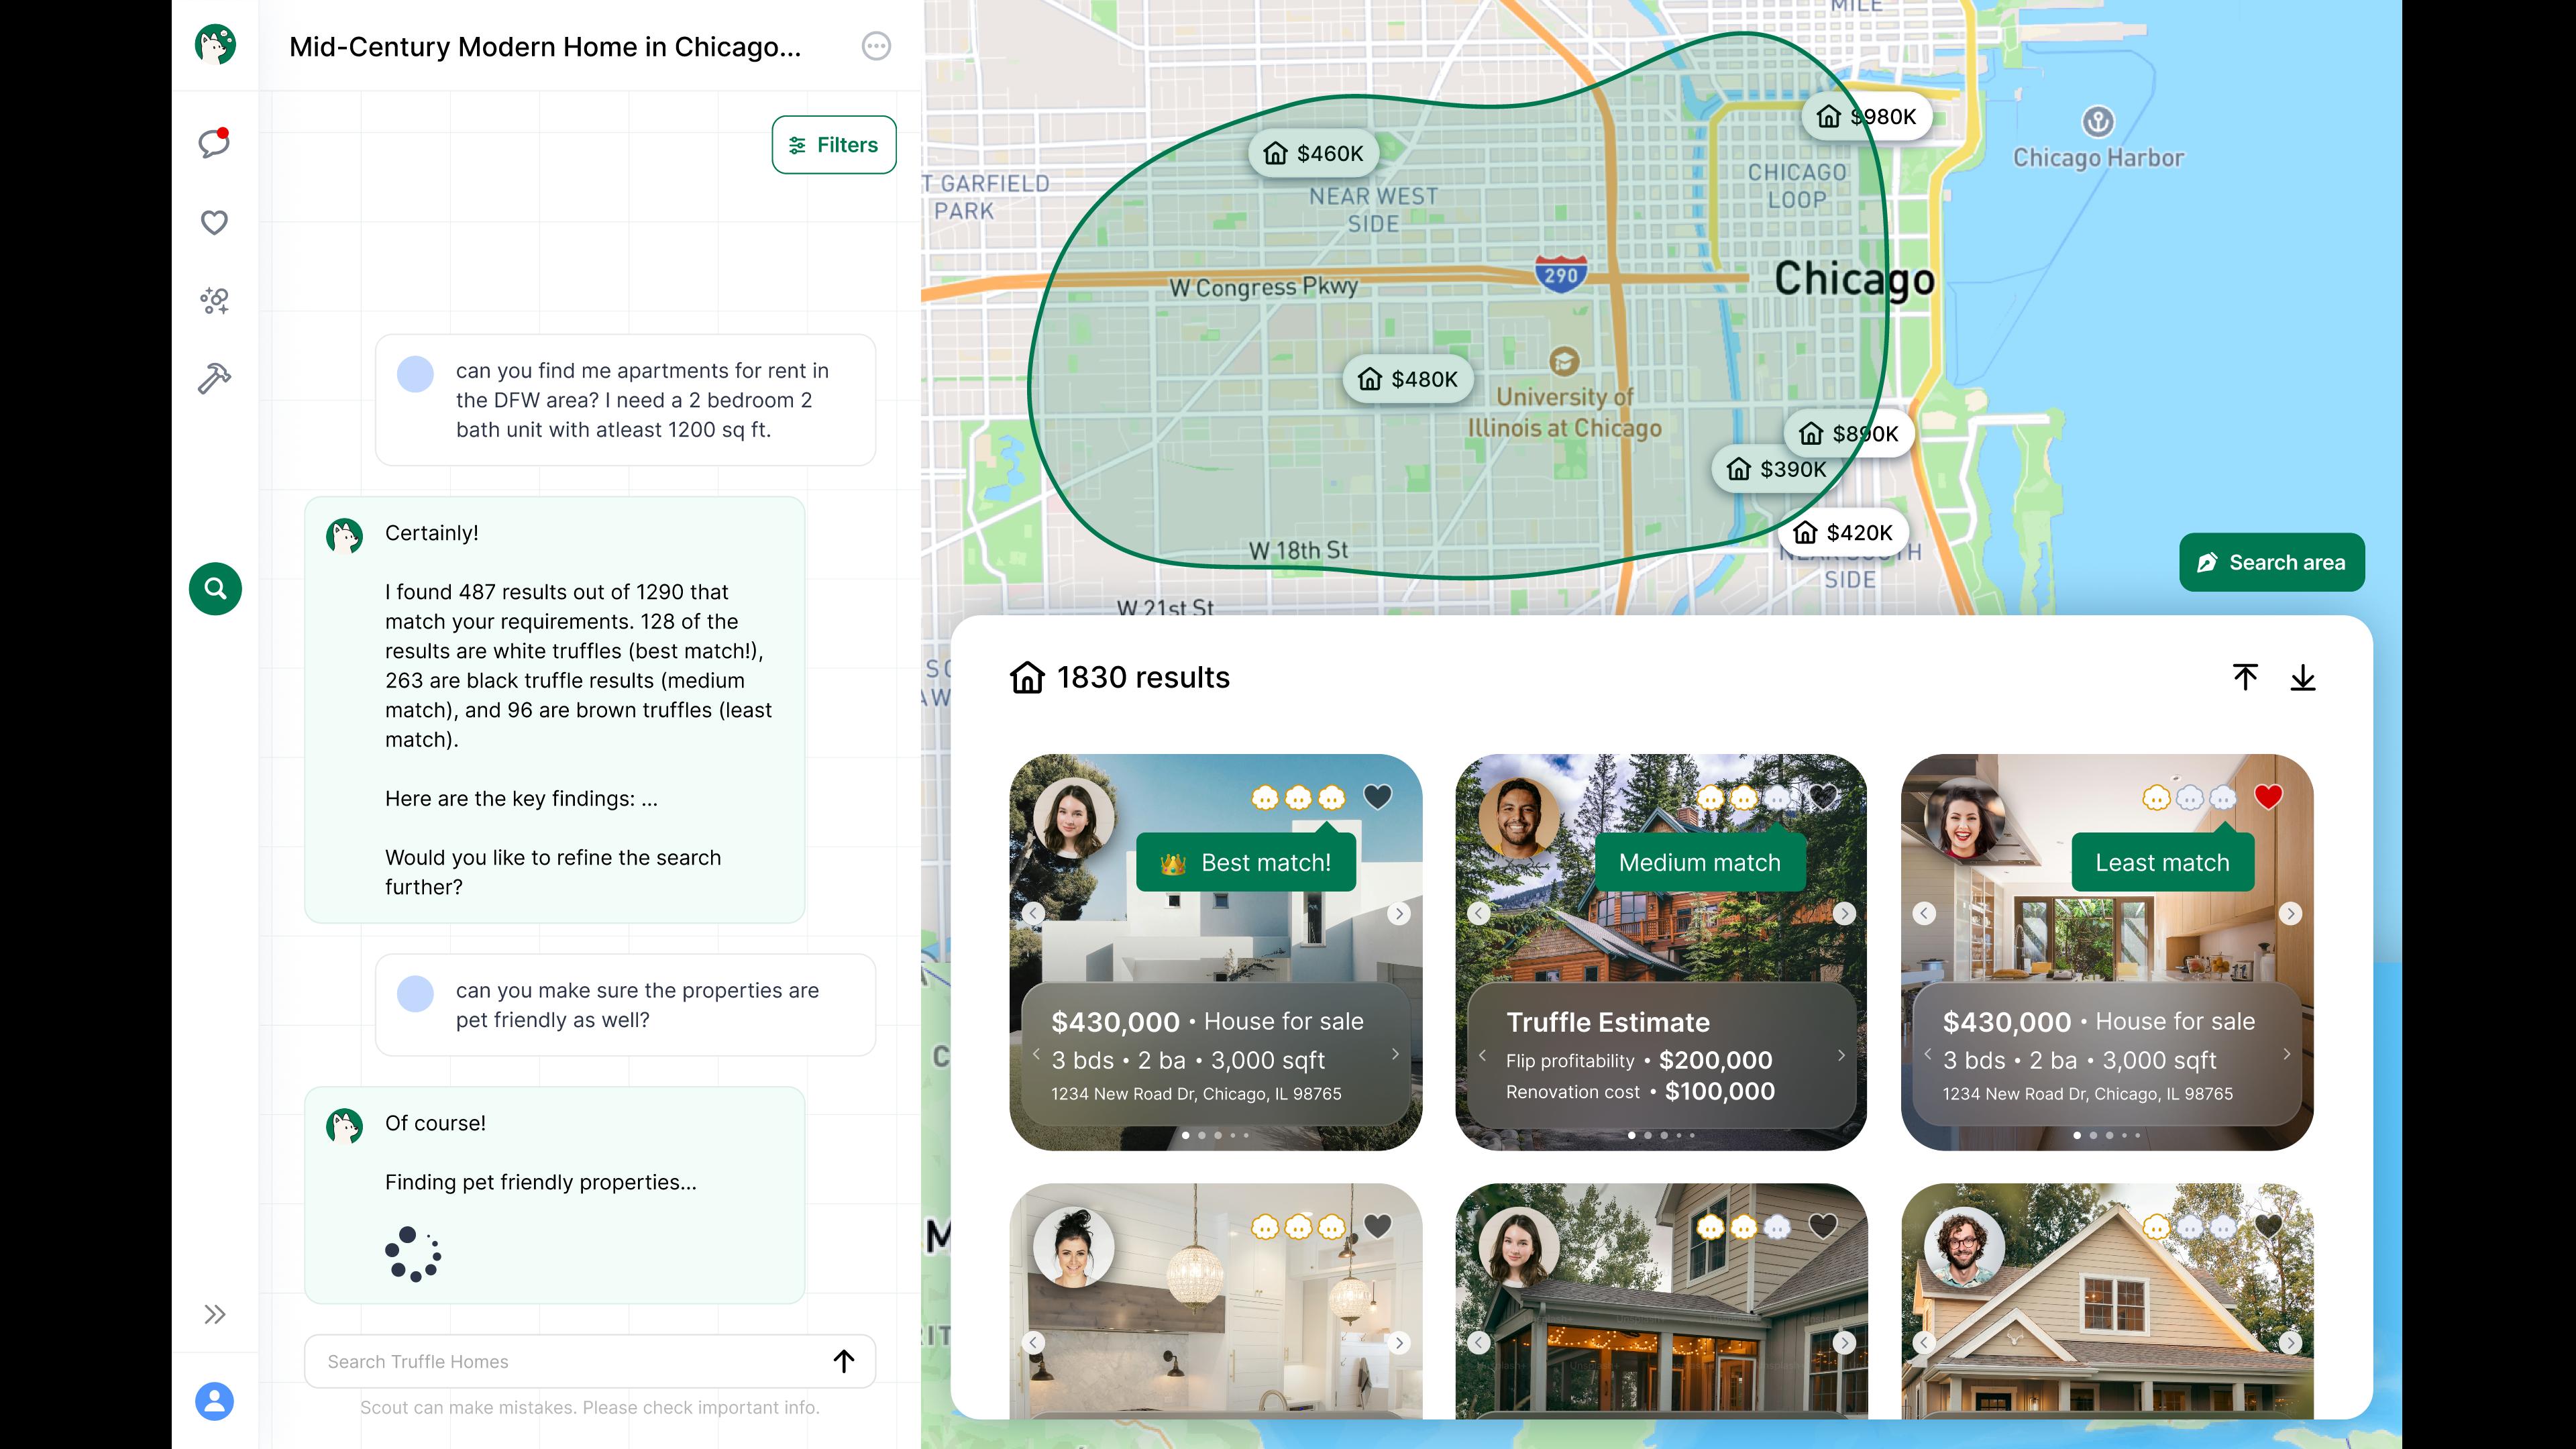Select the sparkles discovery icon in the sidebar
Screen dimensions: 2576x1449
(214, 301)
